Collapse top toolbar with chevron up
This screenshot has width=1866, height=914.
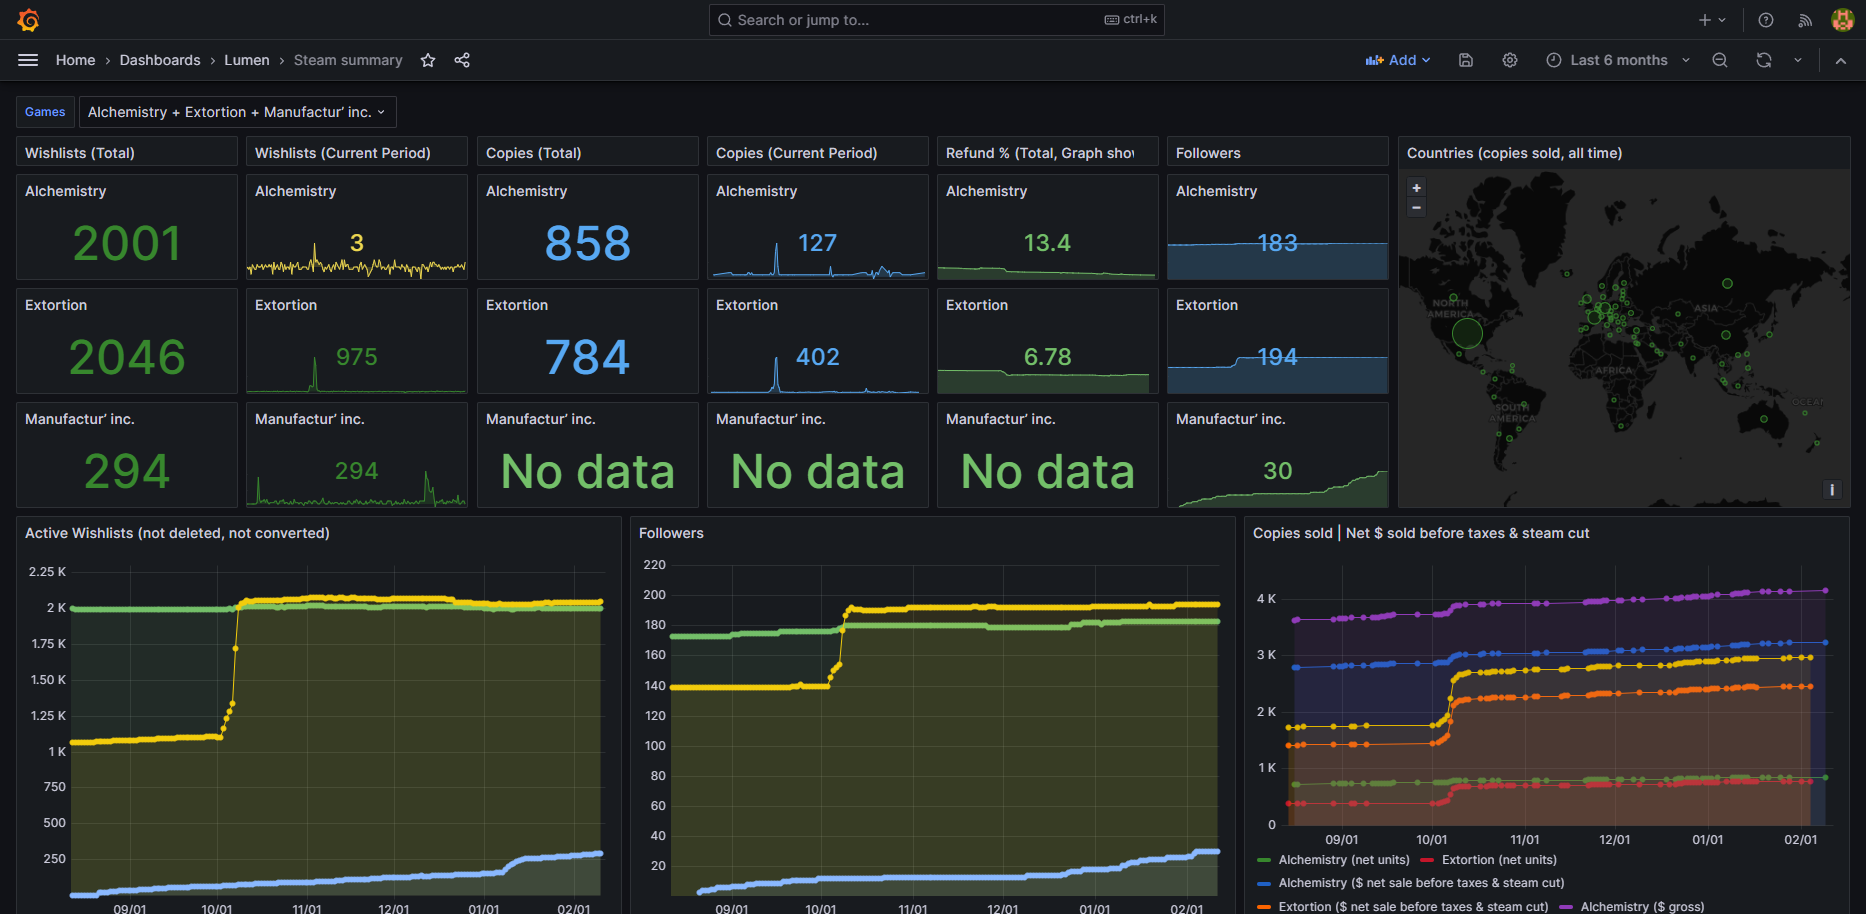pos(1841,60)
